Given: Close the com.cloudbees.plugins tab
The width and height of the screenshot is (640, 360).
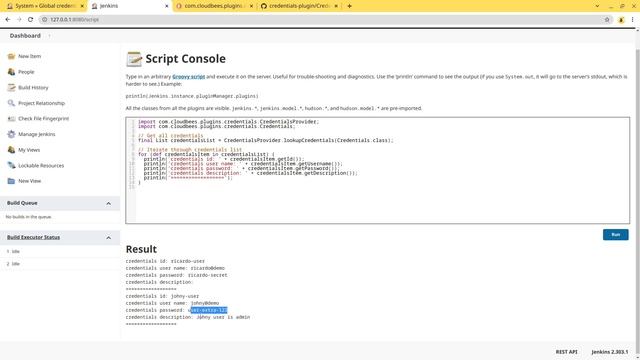Looking at the screenshot, I should click(251, 6).
